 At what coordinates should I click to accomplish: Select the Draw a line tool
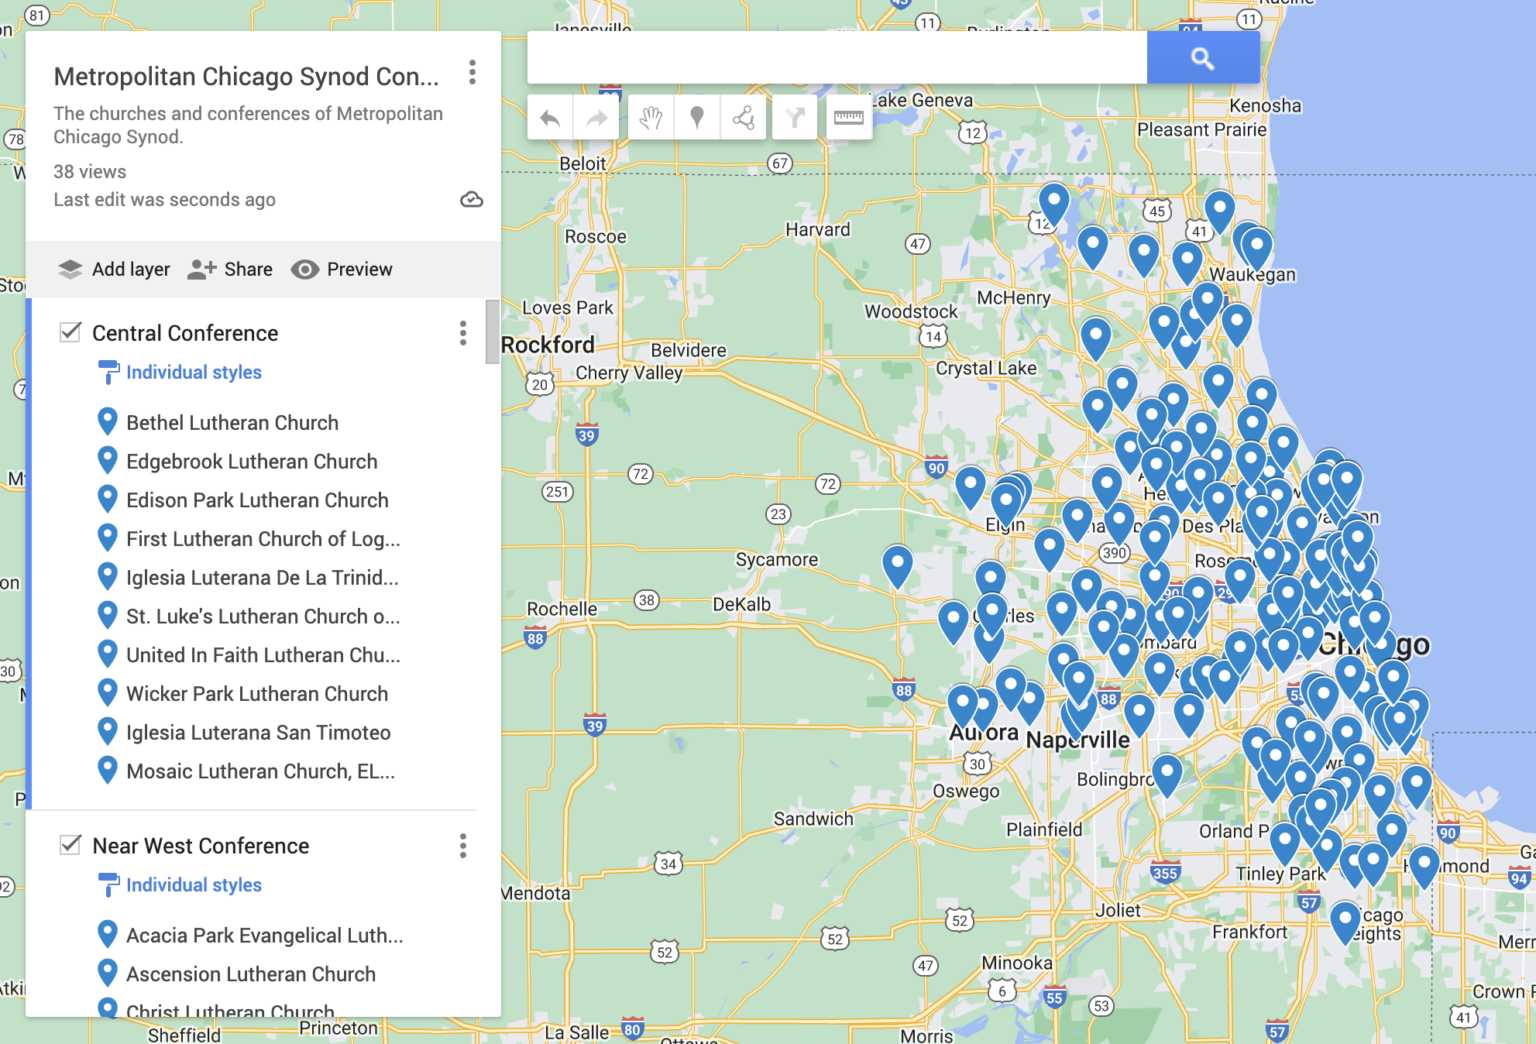[742, 117]
